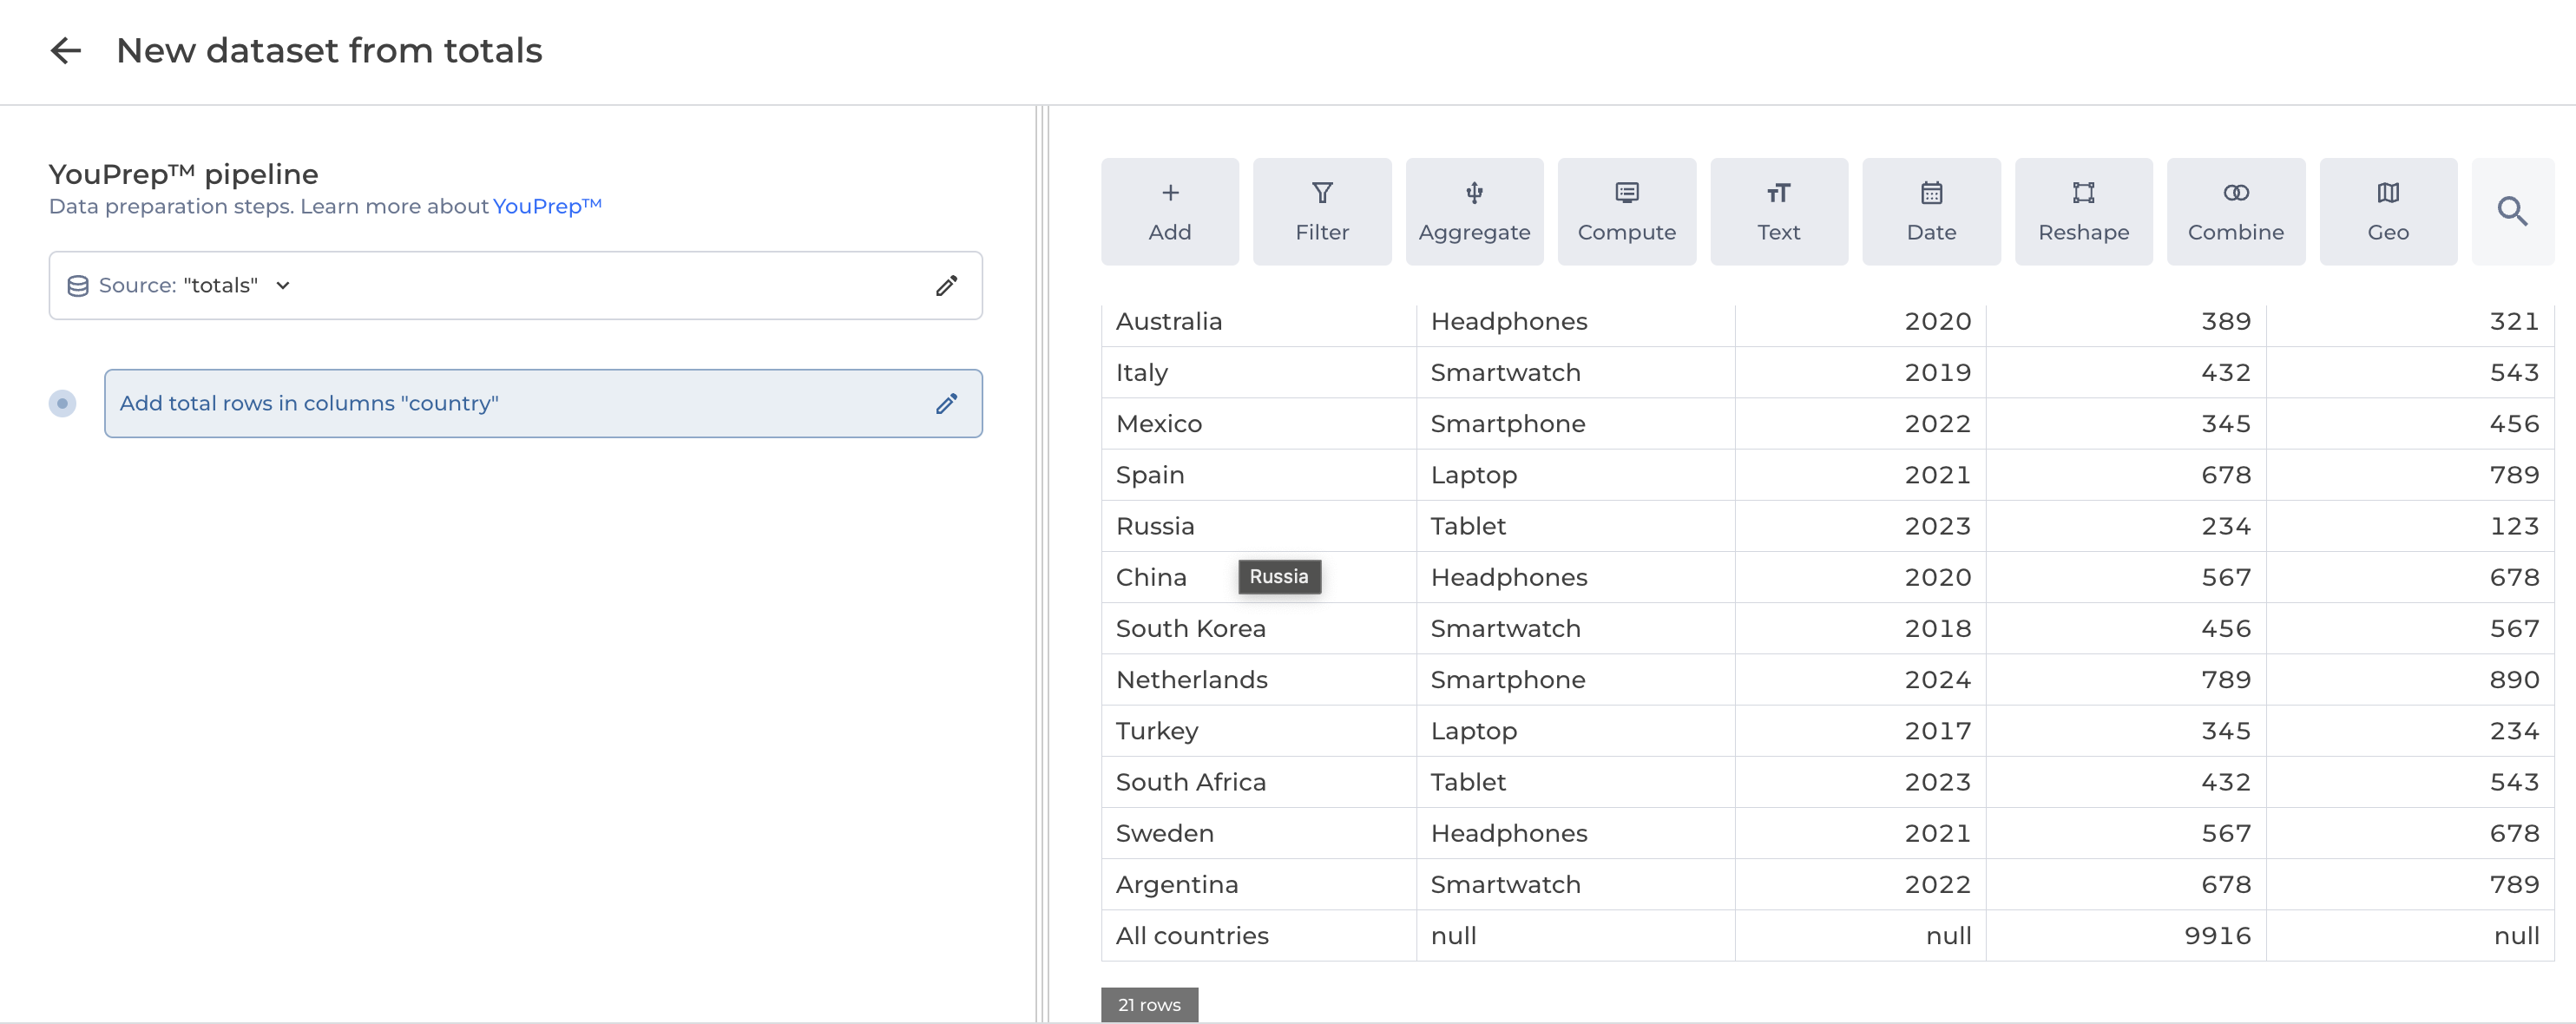The height and width of the screenshot is (1024, 2576).
Task: Toggle the step selector circle dot
Action: (x=62, y=403)
